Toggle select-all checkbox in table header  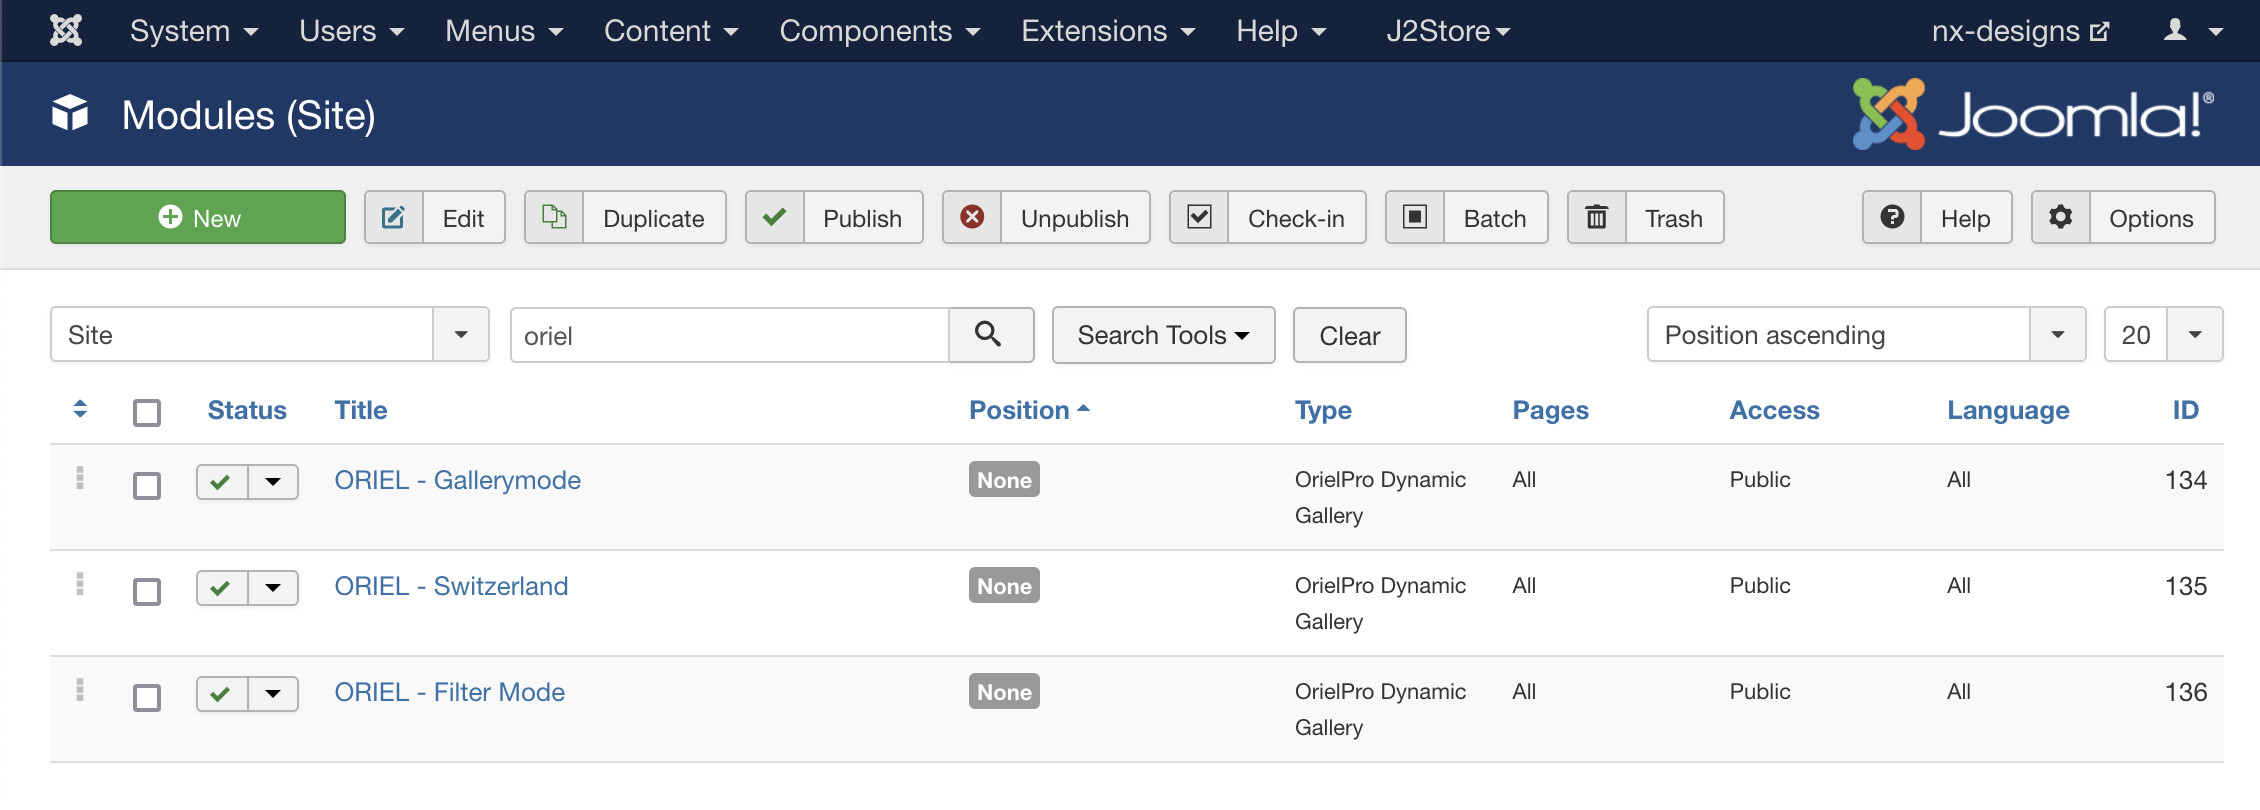click(x=147, y=412)
